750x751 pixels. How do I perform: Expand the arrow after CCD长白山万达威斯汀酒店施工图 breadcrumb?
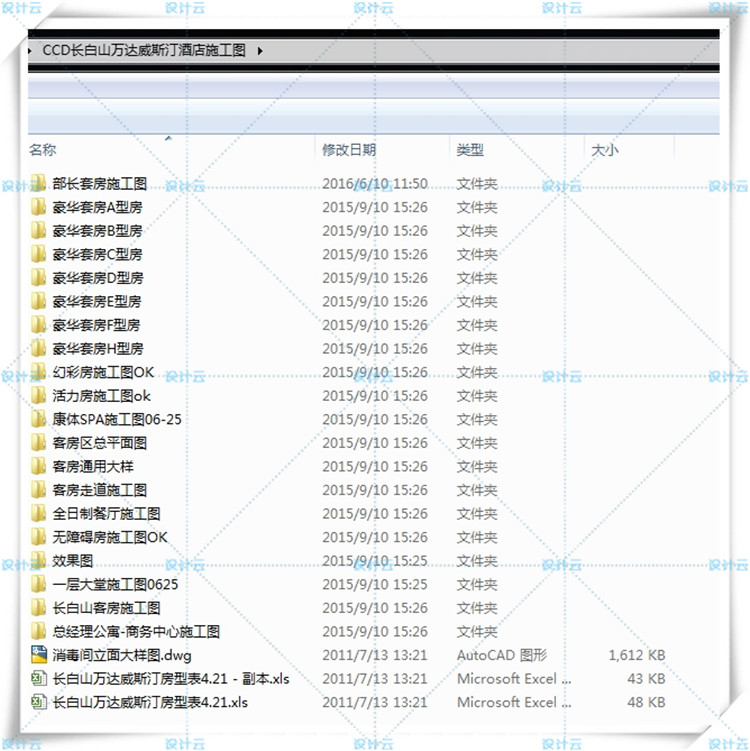[x=260, y=50]
